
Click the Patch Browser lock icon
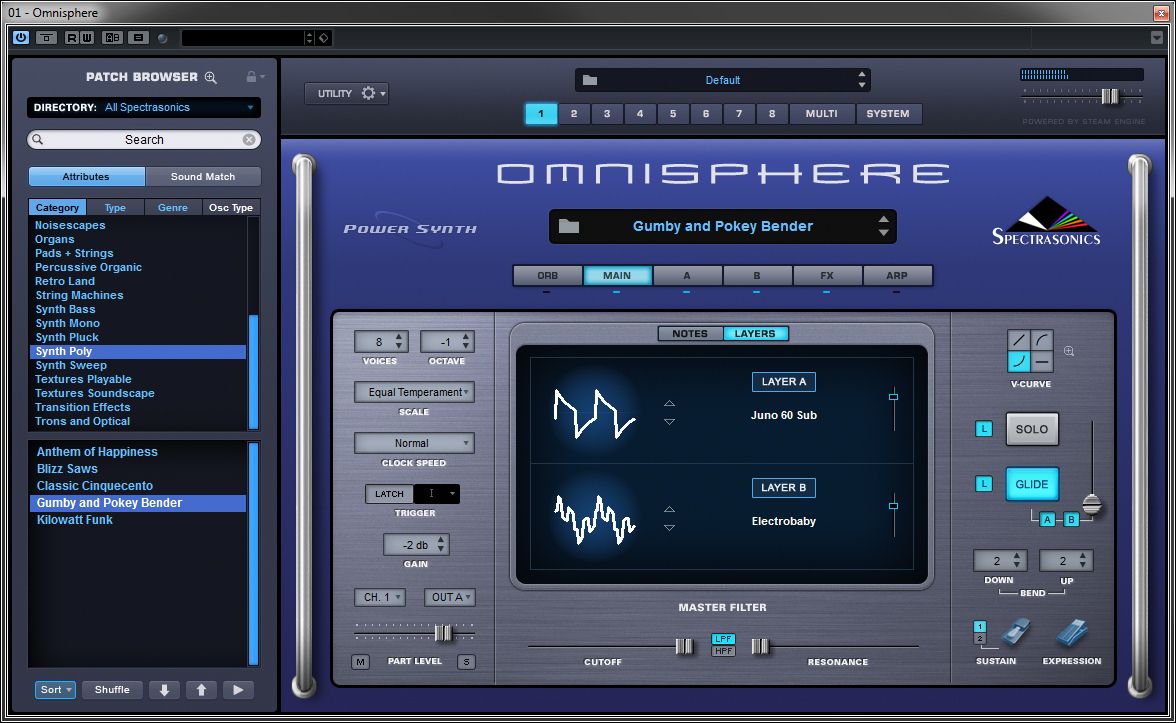click(252, 76)
